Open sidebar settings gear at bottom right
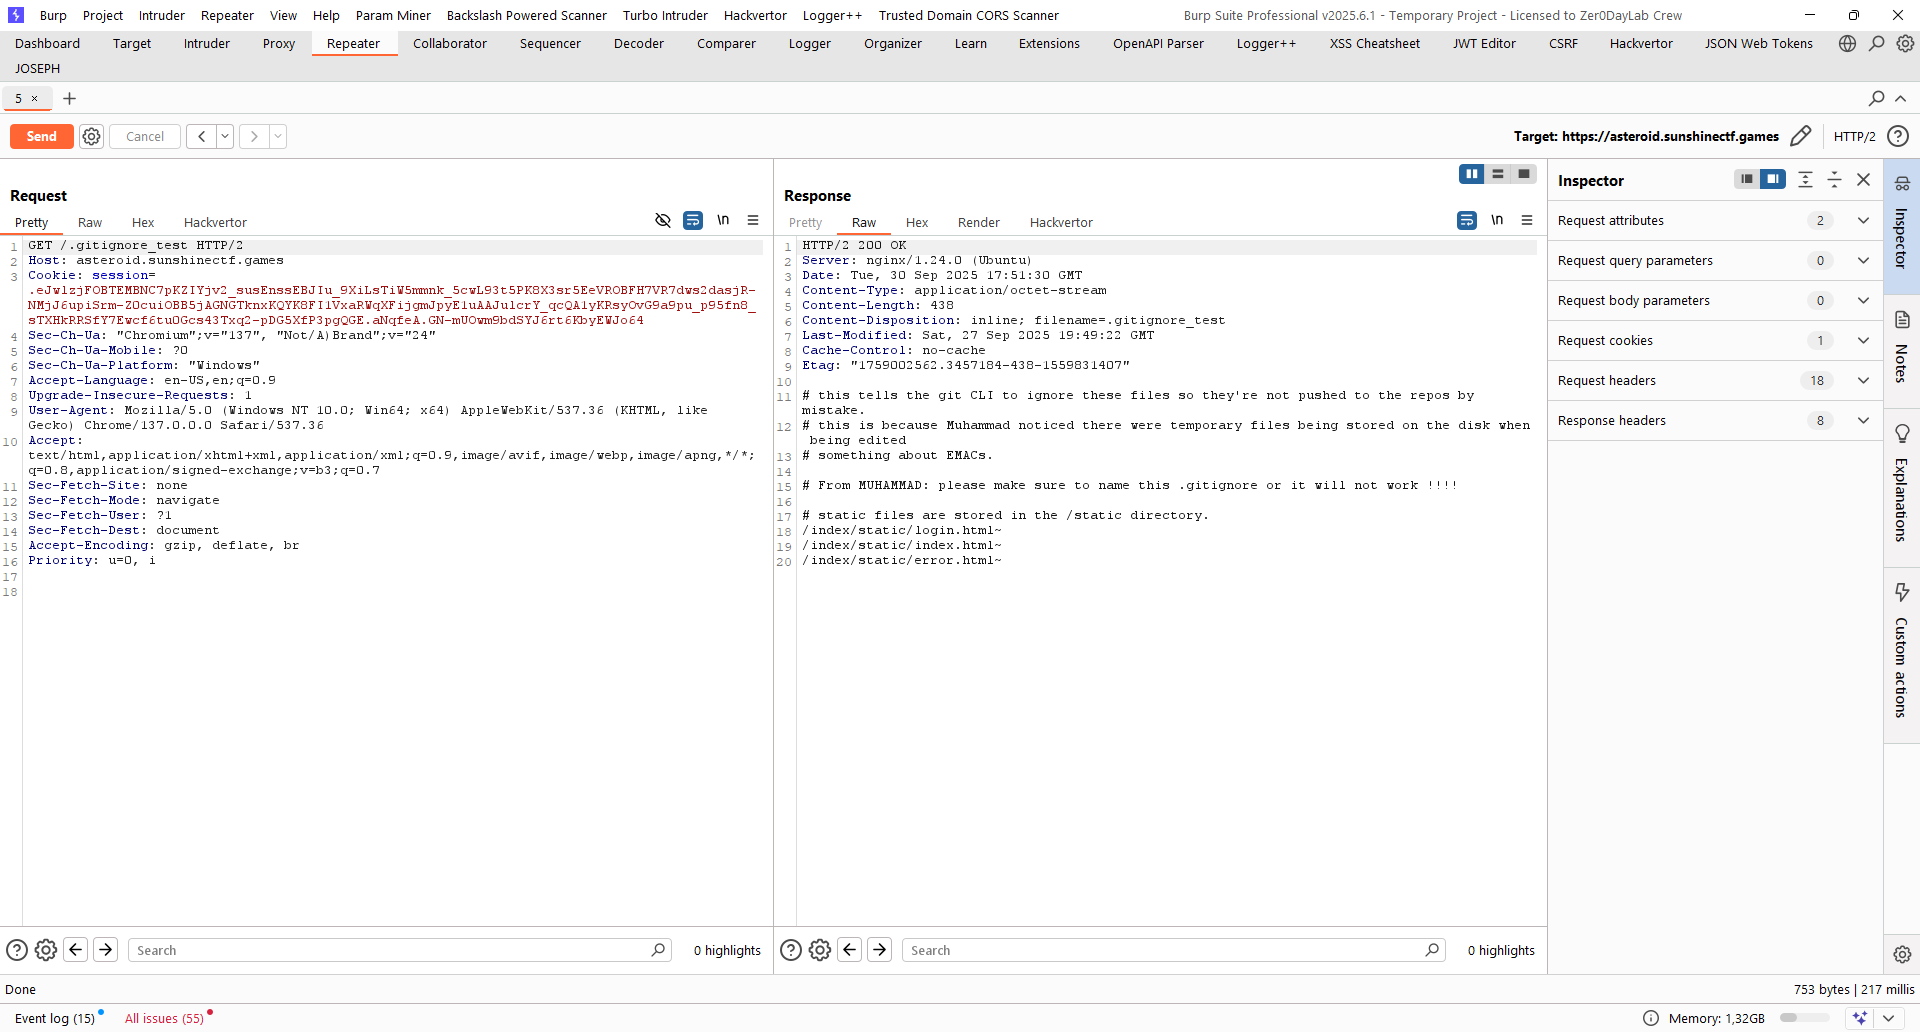The image size is (1920, 1032). pos(1902,954)
